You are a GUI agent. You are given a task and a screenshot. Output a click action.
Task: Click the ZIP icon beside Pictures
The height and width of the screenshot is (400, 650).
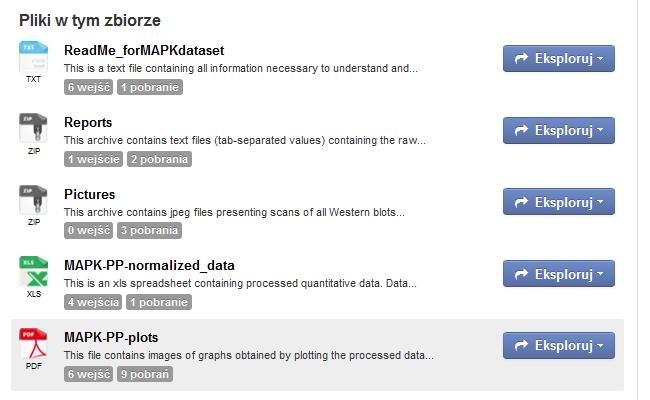[x=33, y=201]
